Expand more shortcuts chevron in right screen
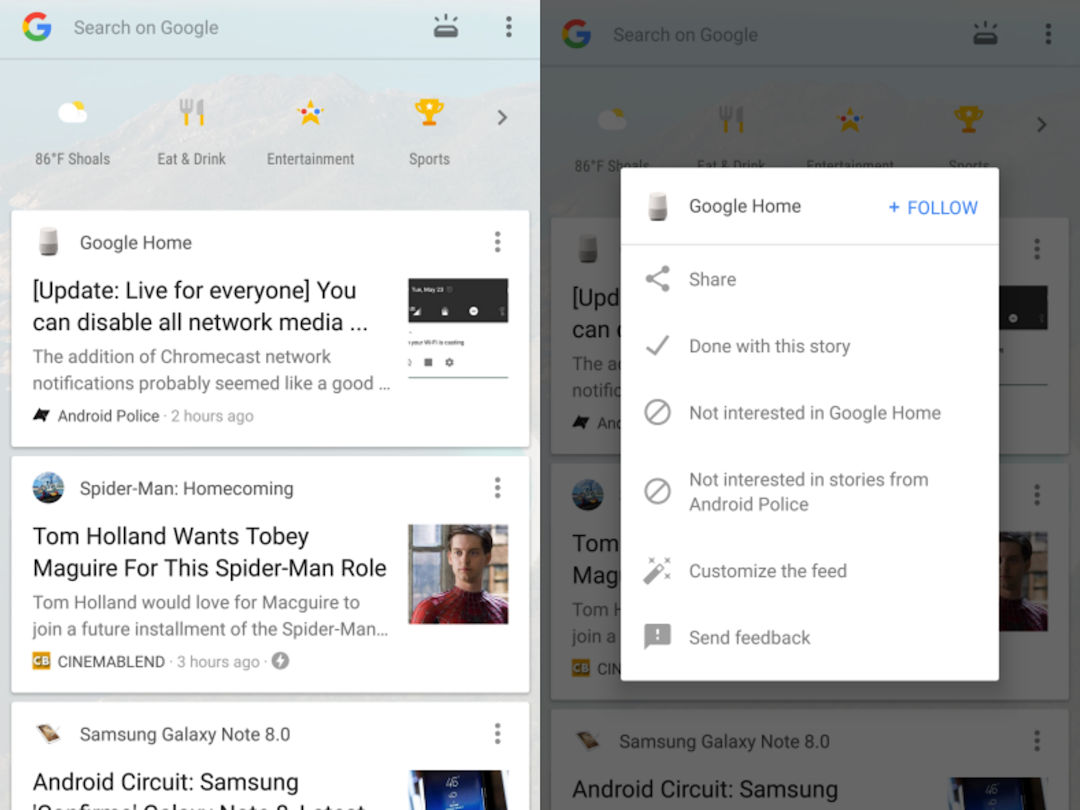 1041,125
